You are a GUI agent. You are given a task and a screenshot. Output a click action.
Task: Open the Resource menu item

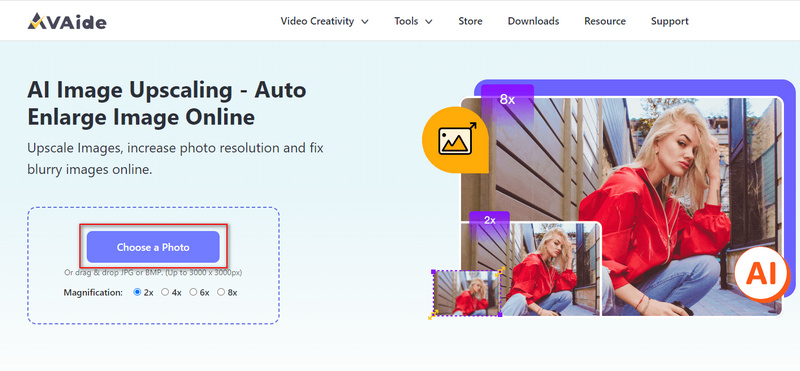coord(605,21)
